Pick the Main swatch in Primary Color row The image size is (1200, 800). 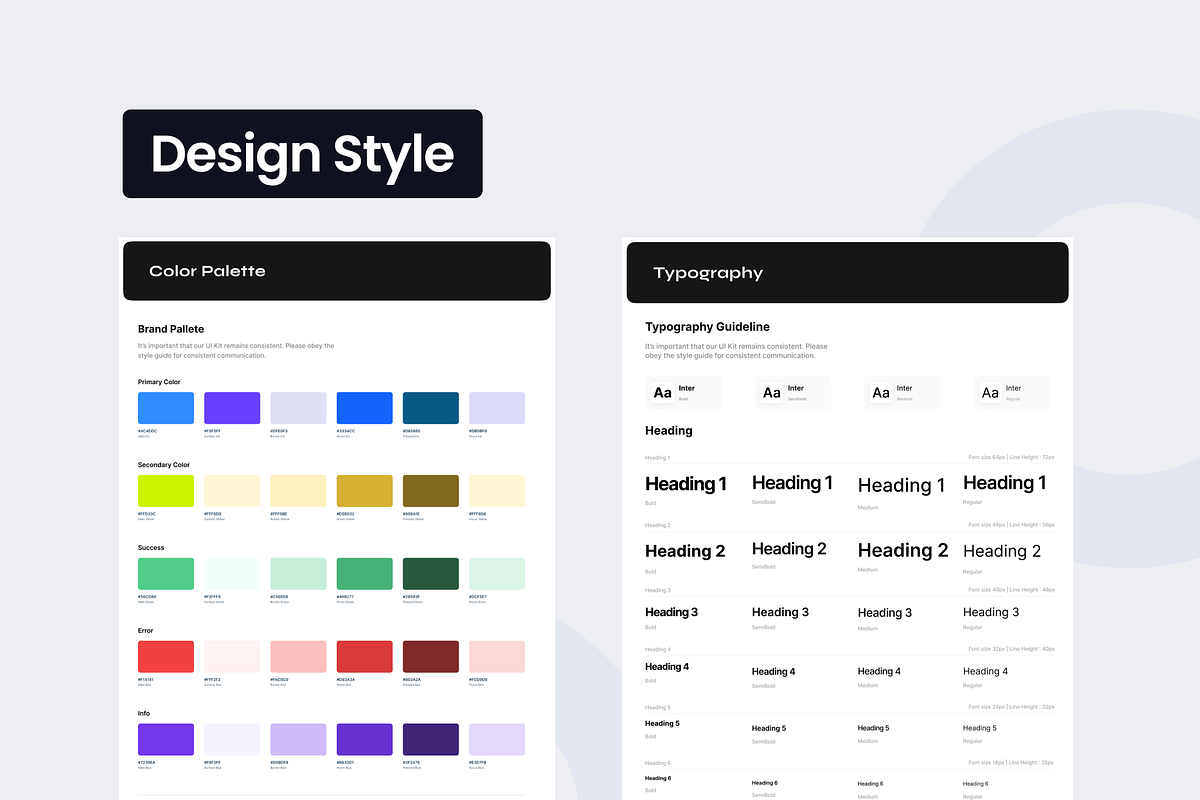[166, 408]
